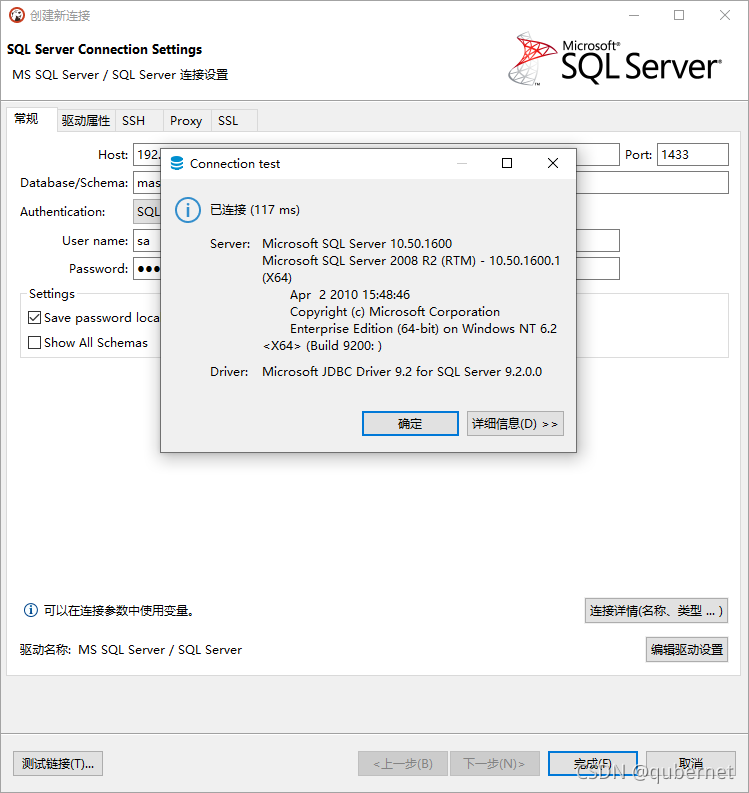Close the 创建新连接 window
The width and height of the screenshot is (749, 793).
725,15
